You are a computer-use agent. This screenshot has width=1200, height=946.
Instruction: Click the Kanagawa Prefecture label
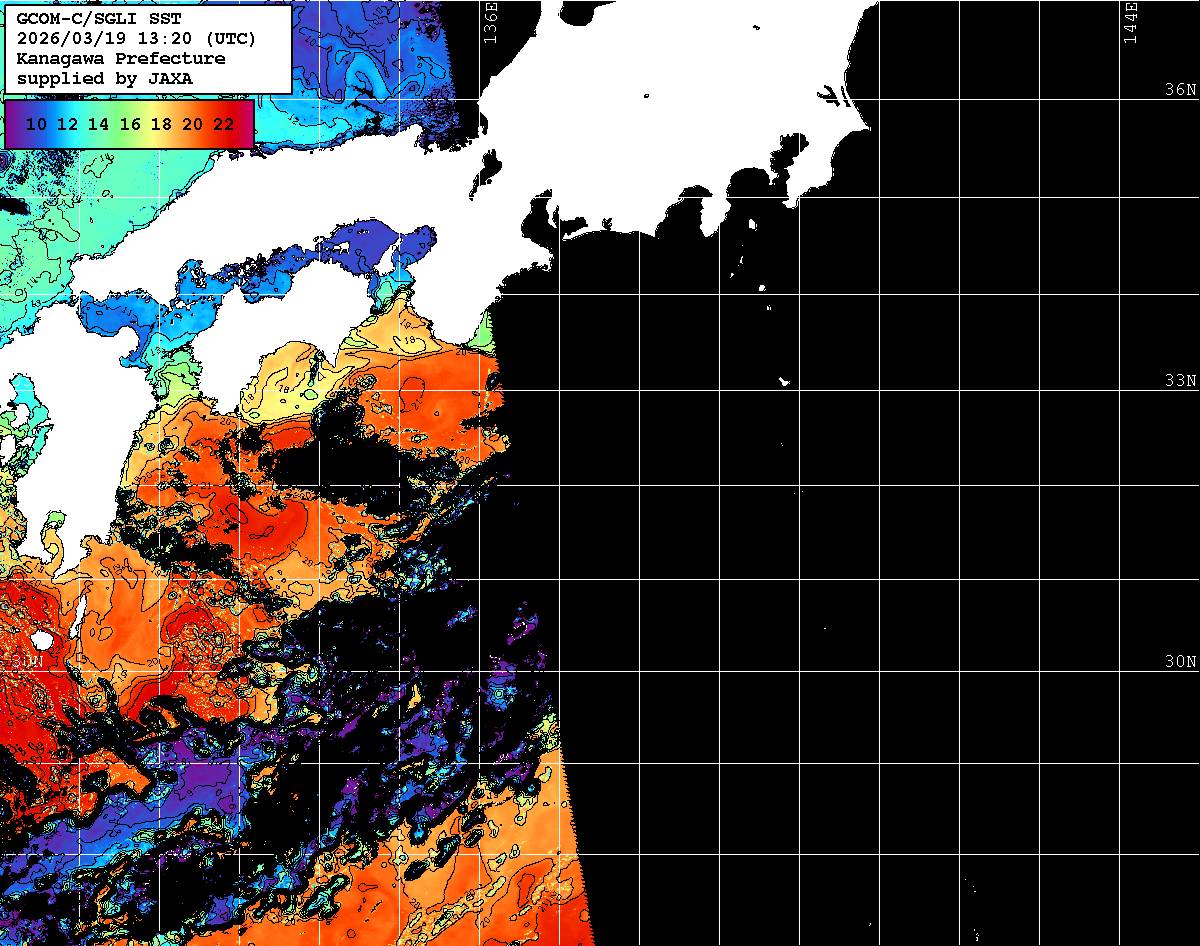(120, 59)
